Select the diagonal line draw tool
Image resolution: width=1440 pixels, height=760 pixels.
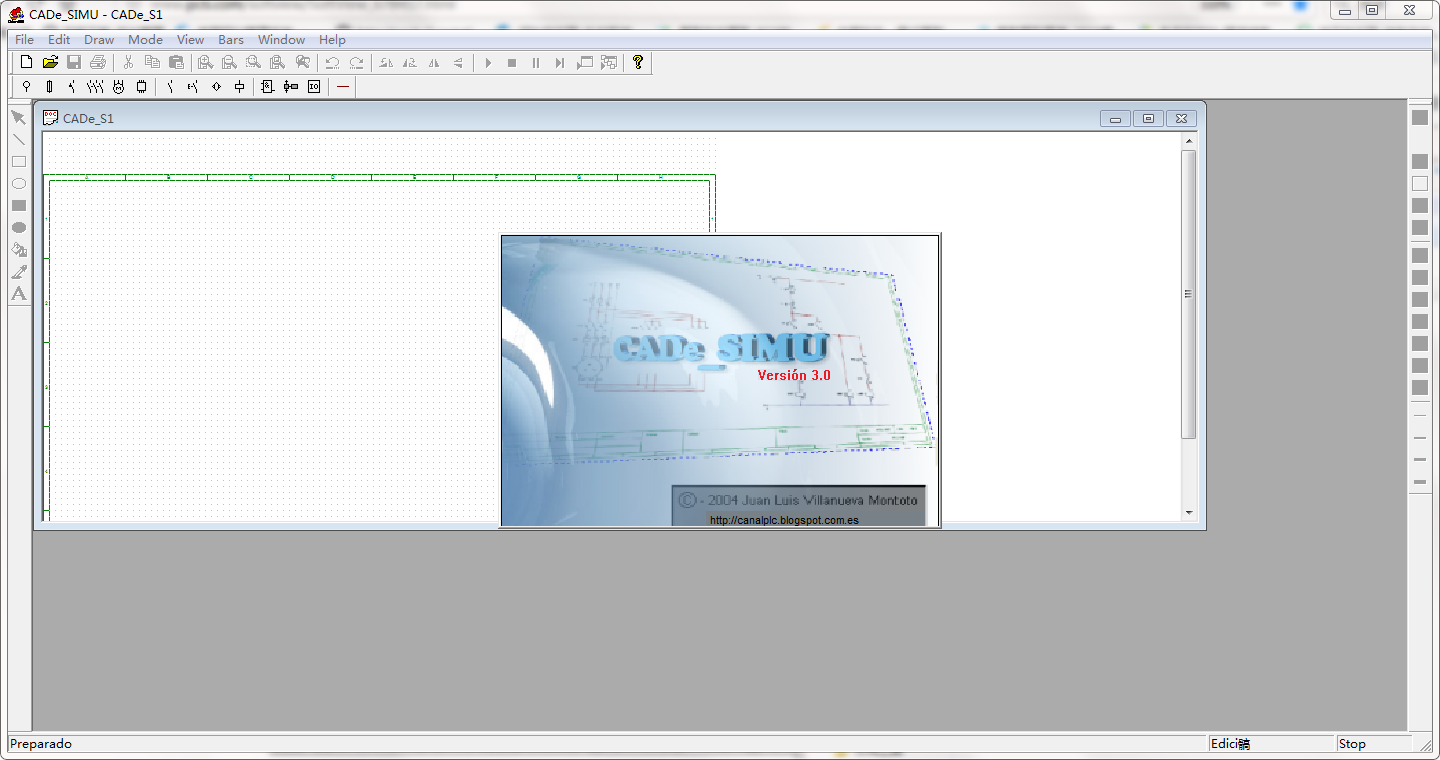18,139
